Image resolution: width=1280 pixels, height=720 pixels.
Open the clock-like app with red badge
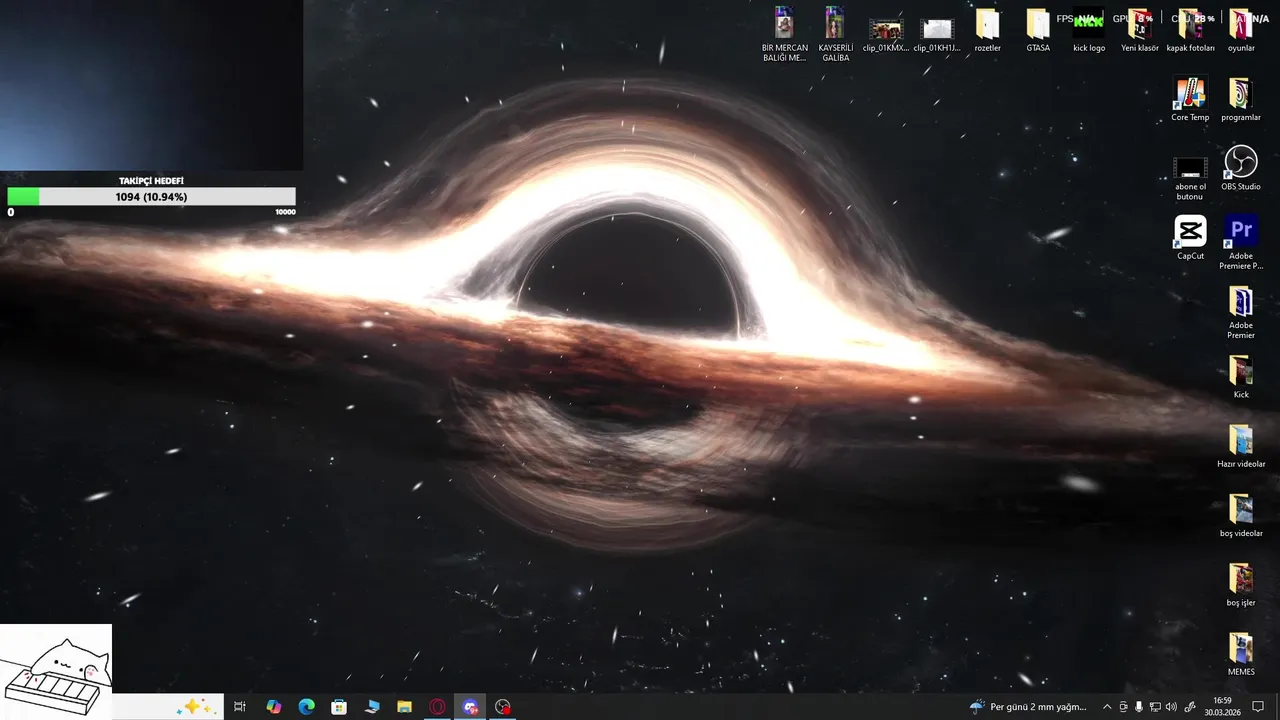point(503,707)
